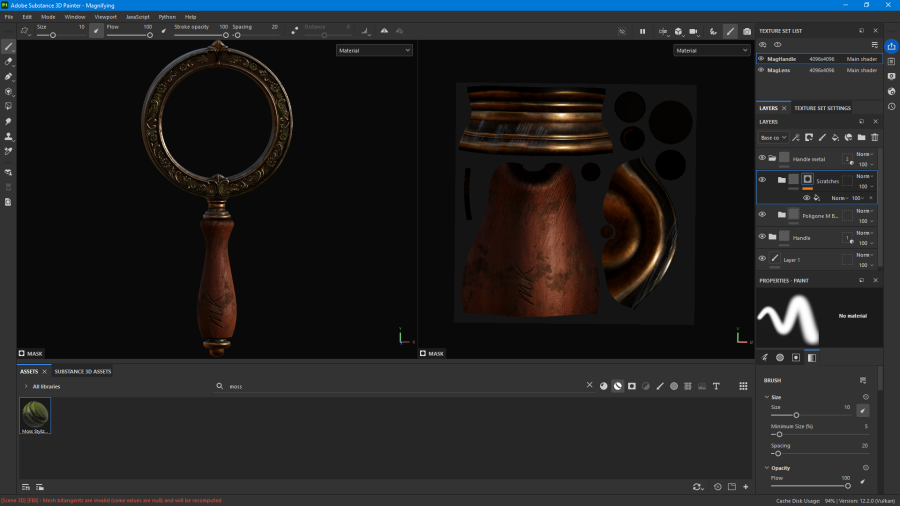900x506 pixels.
Task: Toggle visibility of MagLens texture set
Action: [762, 70]
